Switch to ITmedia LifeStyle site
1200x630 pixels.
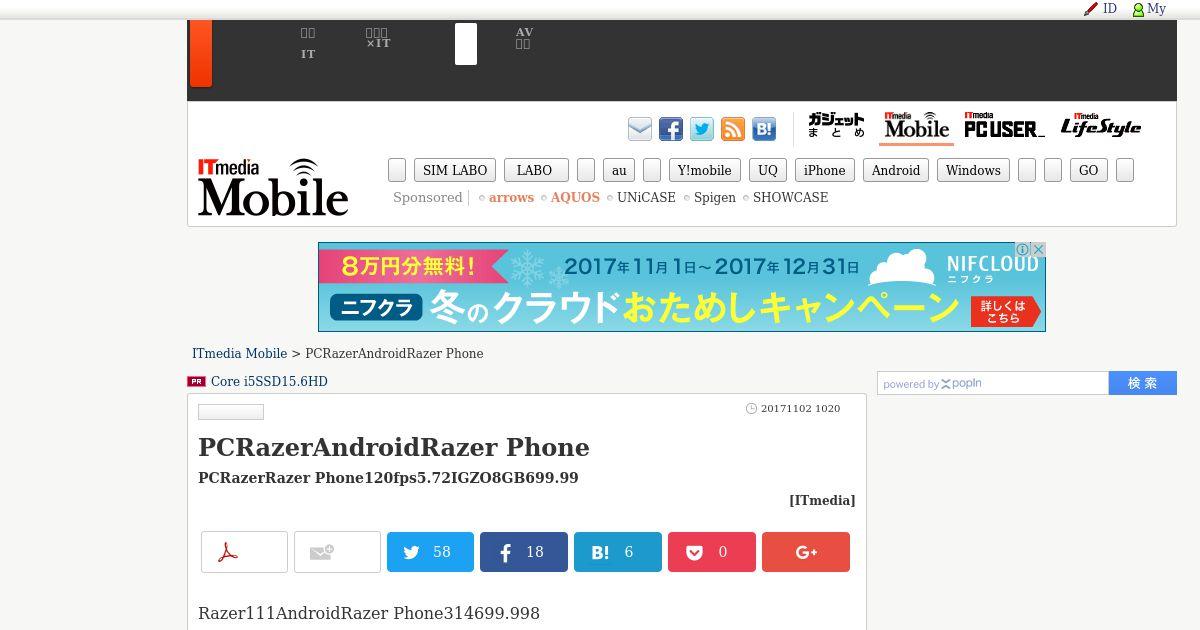coord(1101,126)
